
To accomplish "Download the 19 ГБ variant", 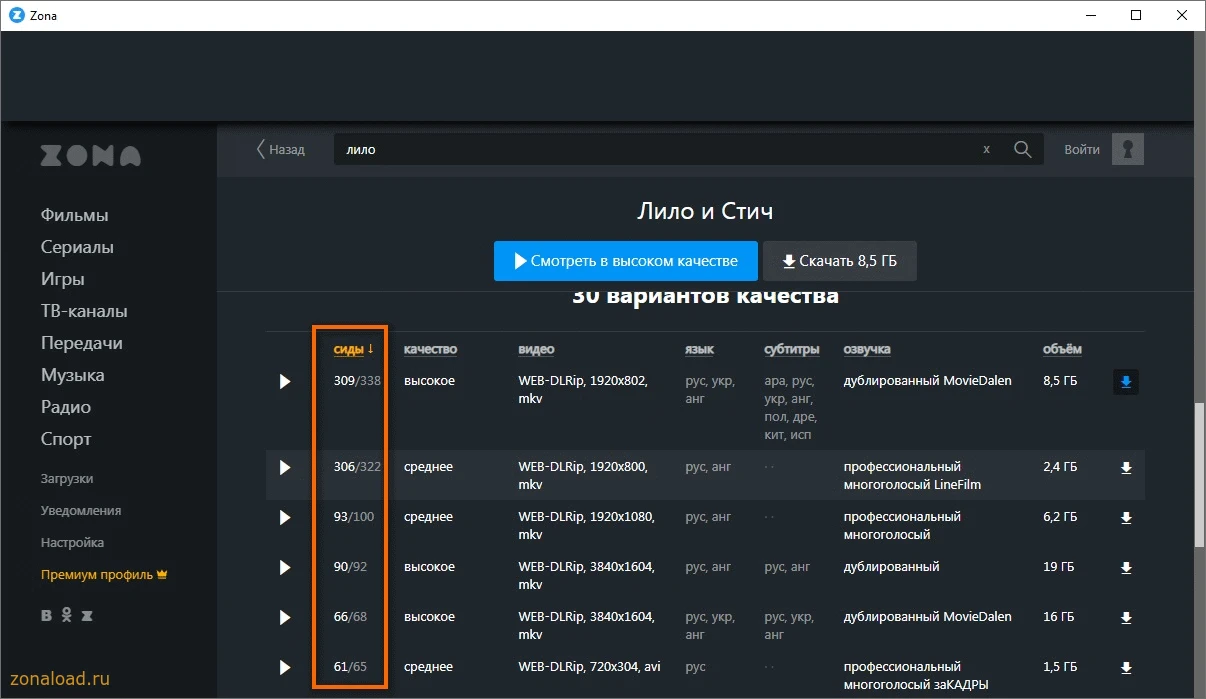I will (x=1126, y=567).
